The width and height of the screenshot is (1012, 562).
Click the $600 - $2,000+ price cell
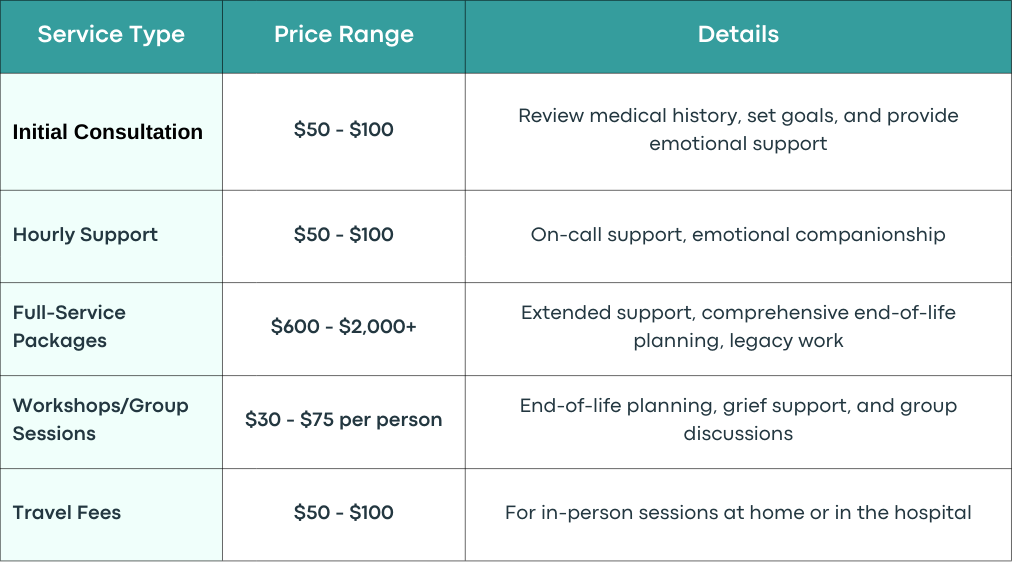pyautogui.click(x=344, y=326)
